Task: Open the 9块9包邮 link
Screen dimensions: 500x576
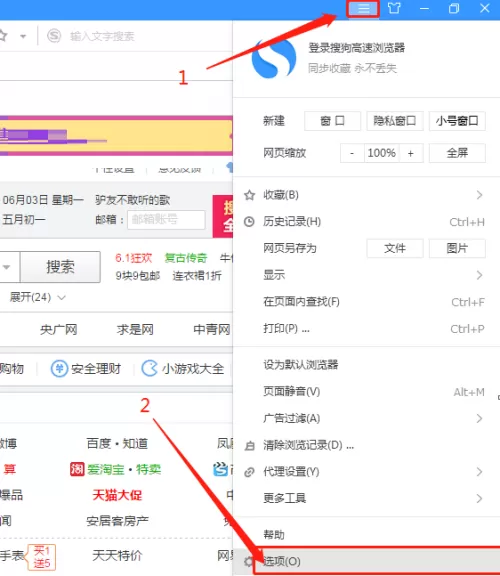Action: tap(138, 276)
